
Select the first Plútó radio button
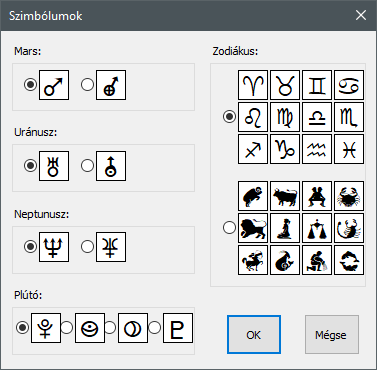click(x=22, y=328)
